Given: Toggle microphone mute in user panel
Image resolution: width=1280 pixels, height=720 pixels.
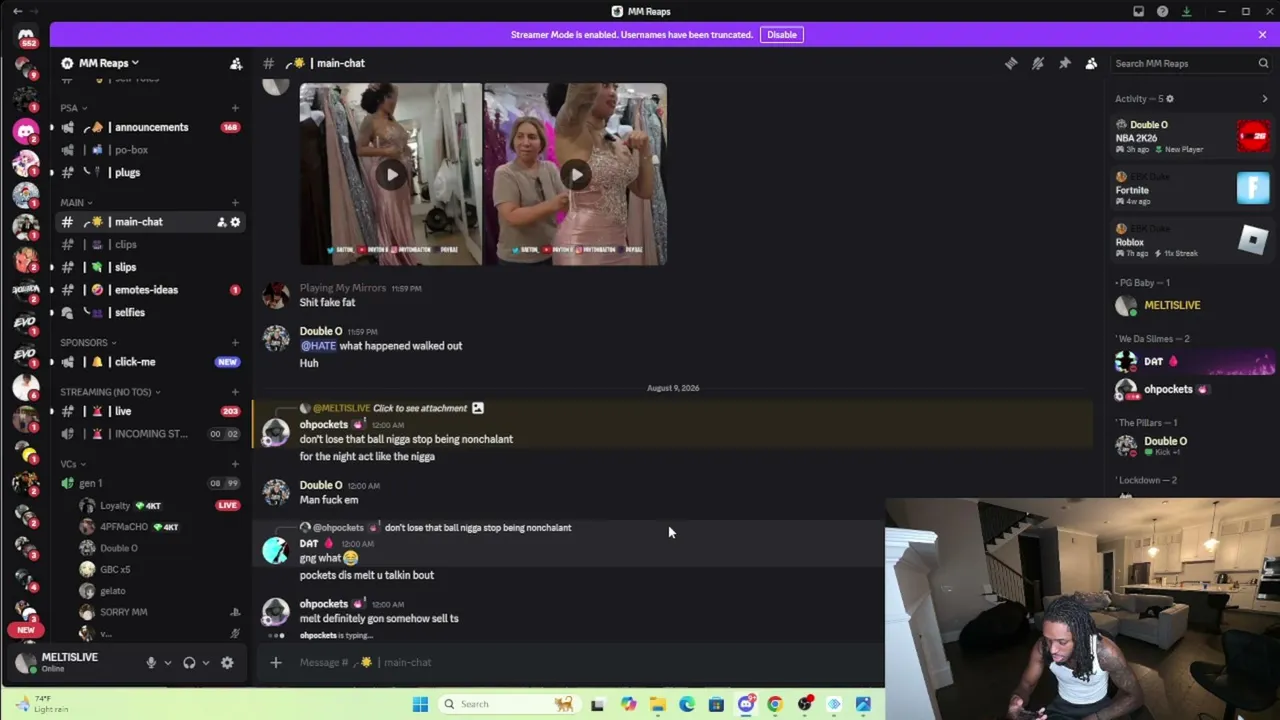Looking at the screenshot, I should pos(151,662).
